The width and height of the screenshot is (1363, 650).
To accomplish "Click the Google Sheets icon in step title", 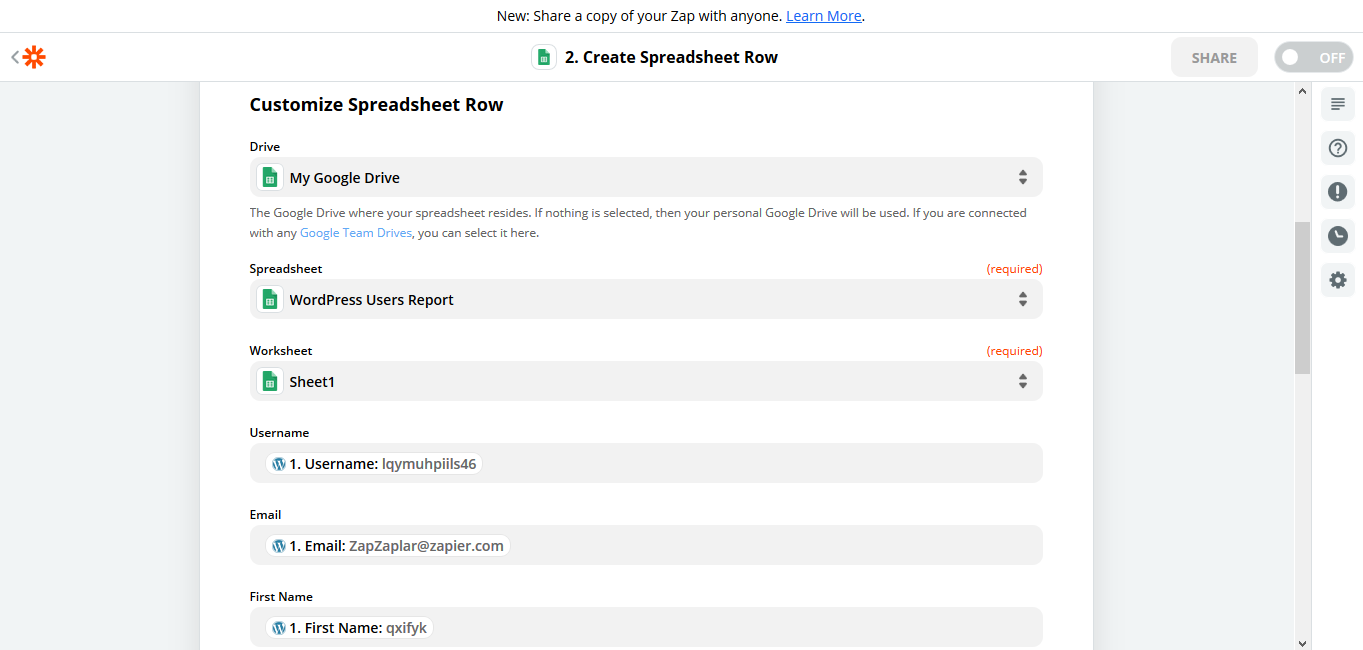I will pyautogui.click(x=544, y=57).
